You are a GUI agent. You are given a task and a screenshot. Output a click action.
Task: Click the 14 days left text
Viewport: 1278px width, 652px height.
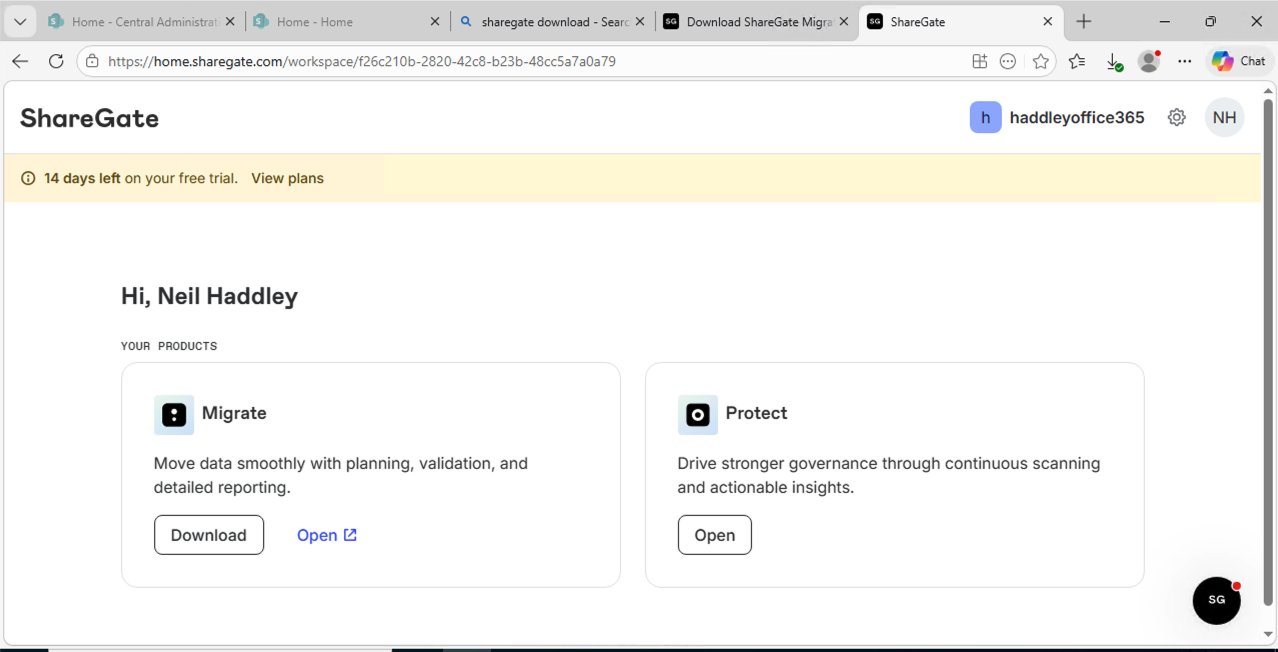(x=82, y=178)
